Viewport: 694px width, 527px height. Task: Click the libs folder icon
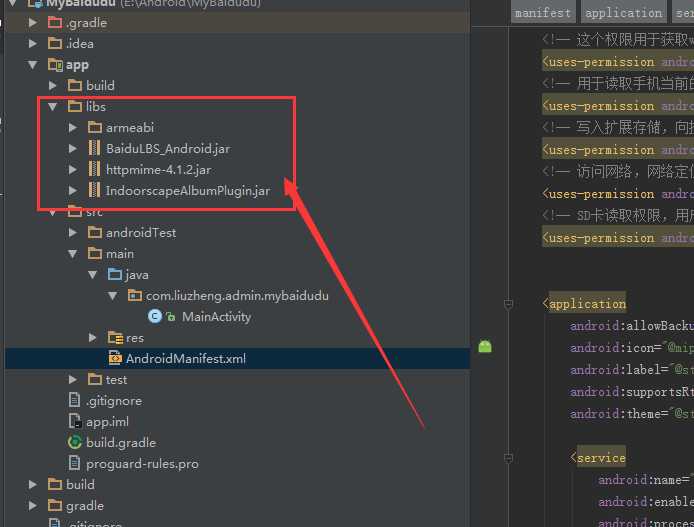75,106
